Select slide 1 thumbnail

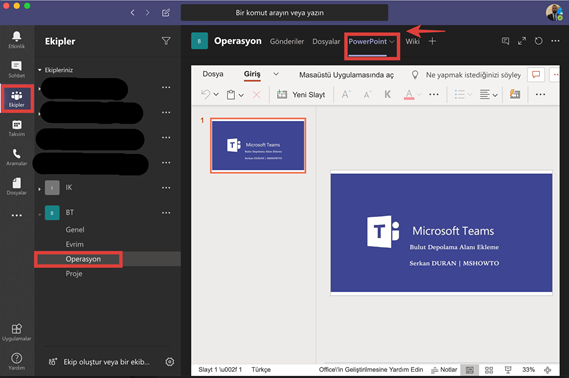[258, 145]
